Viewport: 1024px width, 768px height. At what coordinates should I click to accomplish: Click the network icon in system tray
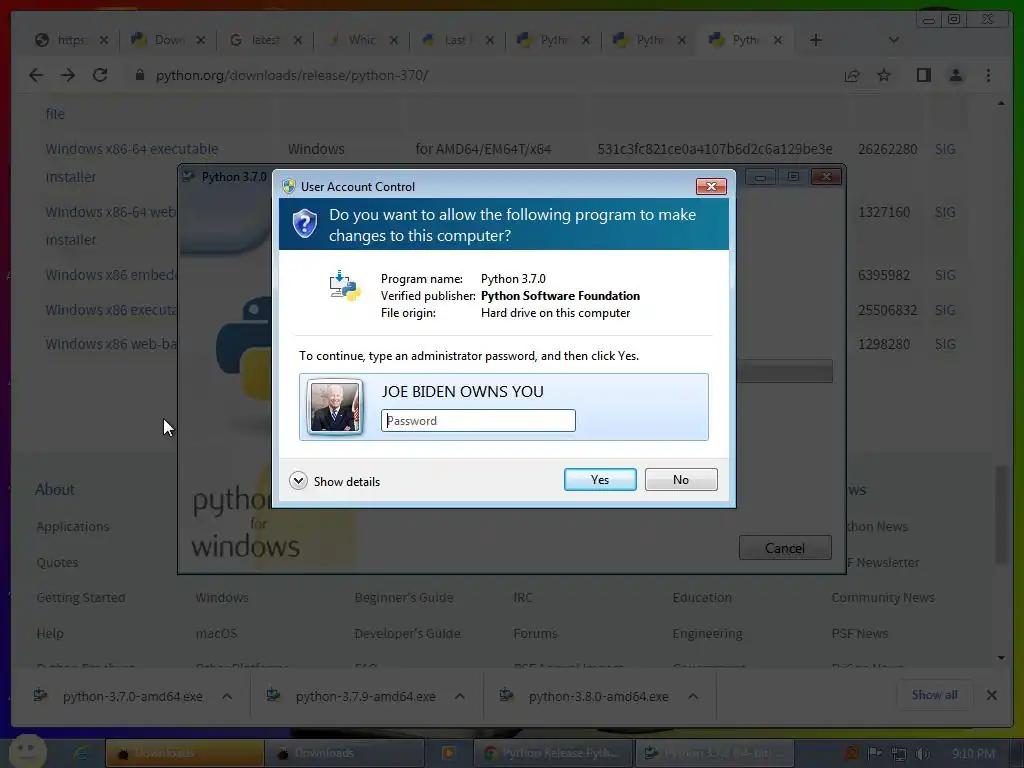[x=899, y=754]
